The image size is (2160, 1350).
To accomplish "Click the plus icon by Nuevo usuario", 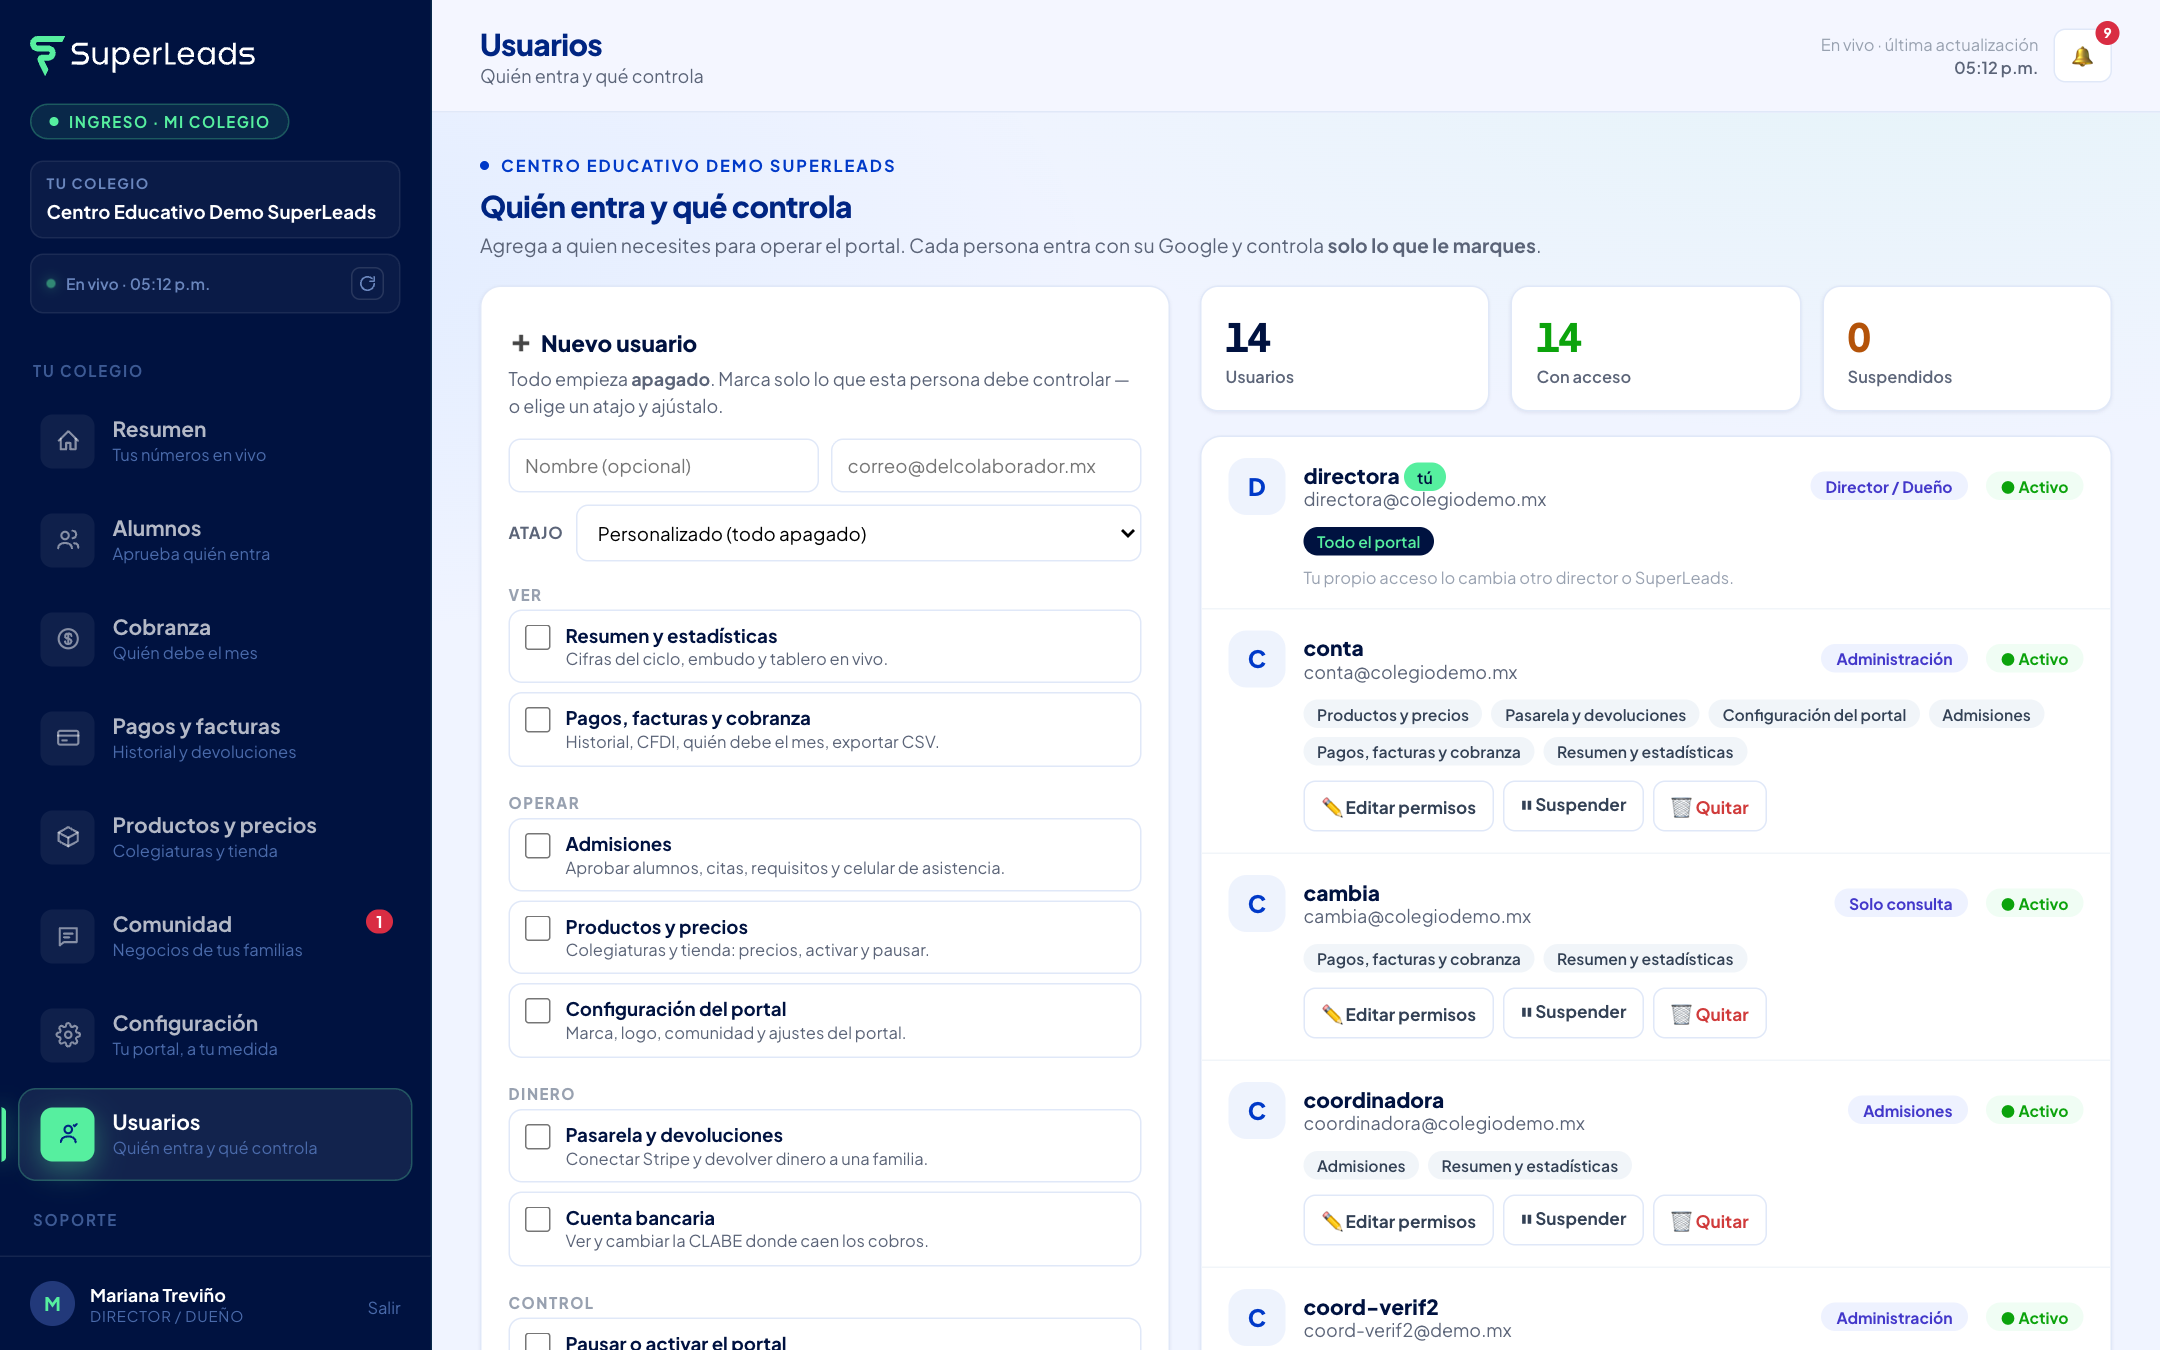I will pyautogui.click(x=520, y=343).
